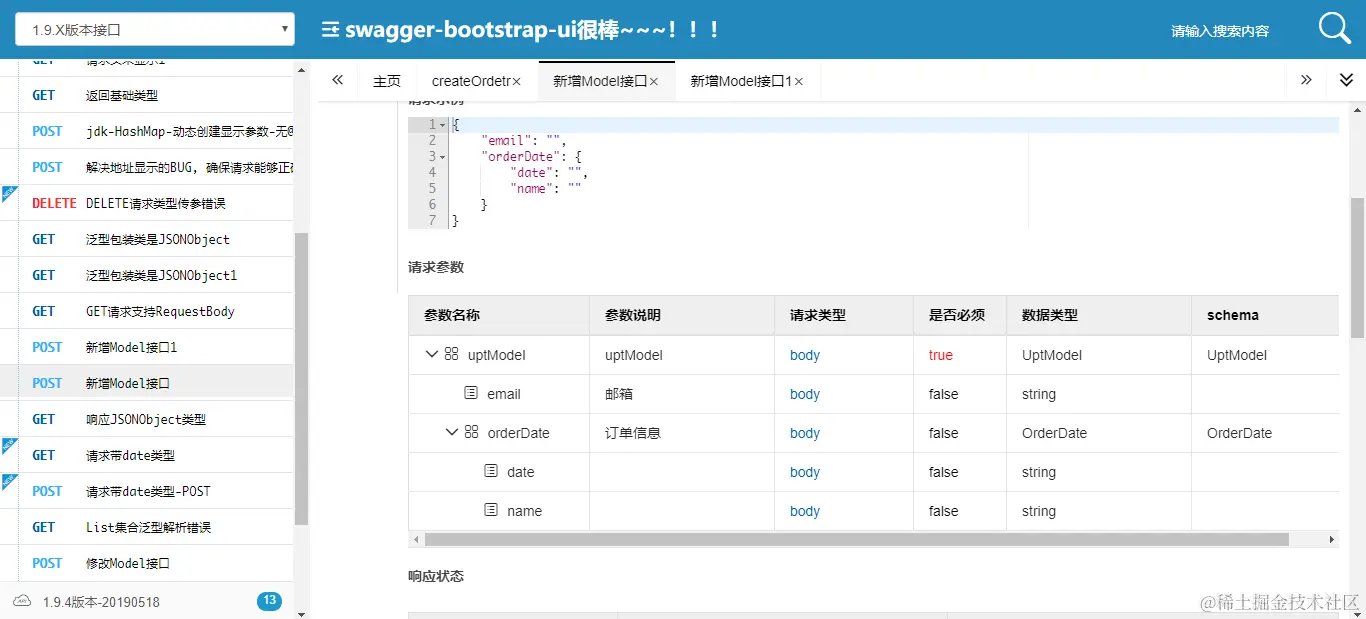Click the 13 count badge
Screen dimensions: 1366x619
(269, 601)
